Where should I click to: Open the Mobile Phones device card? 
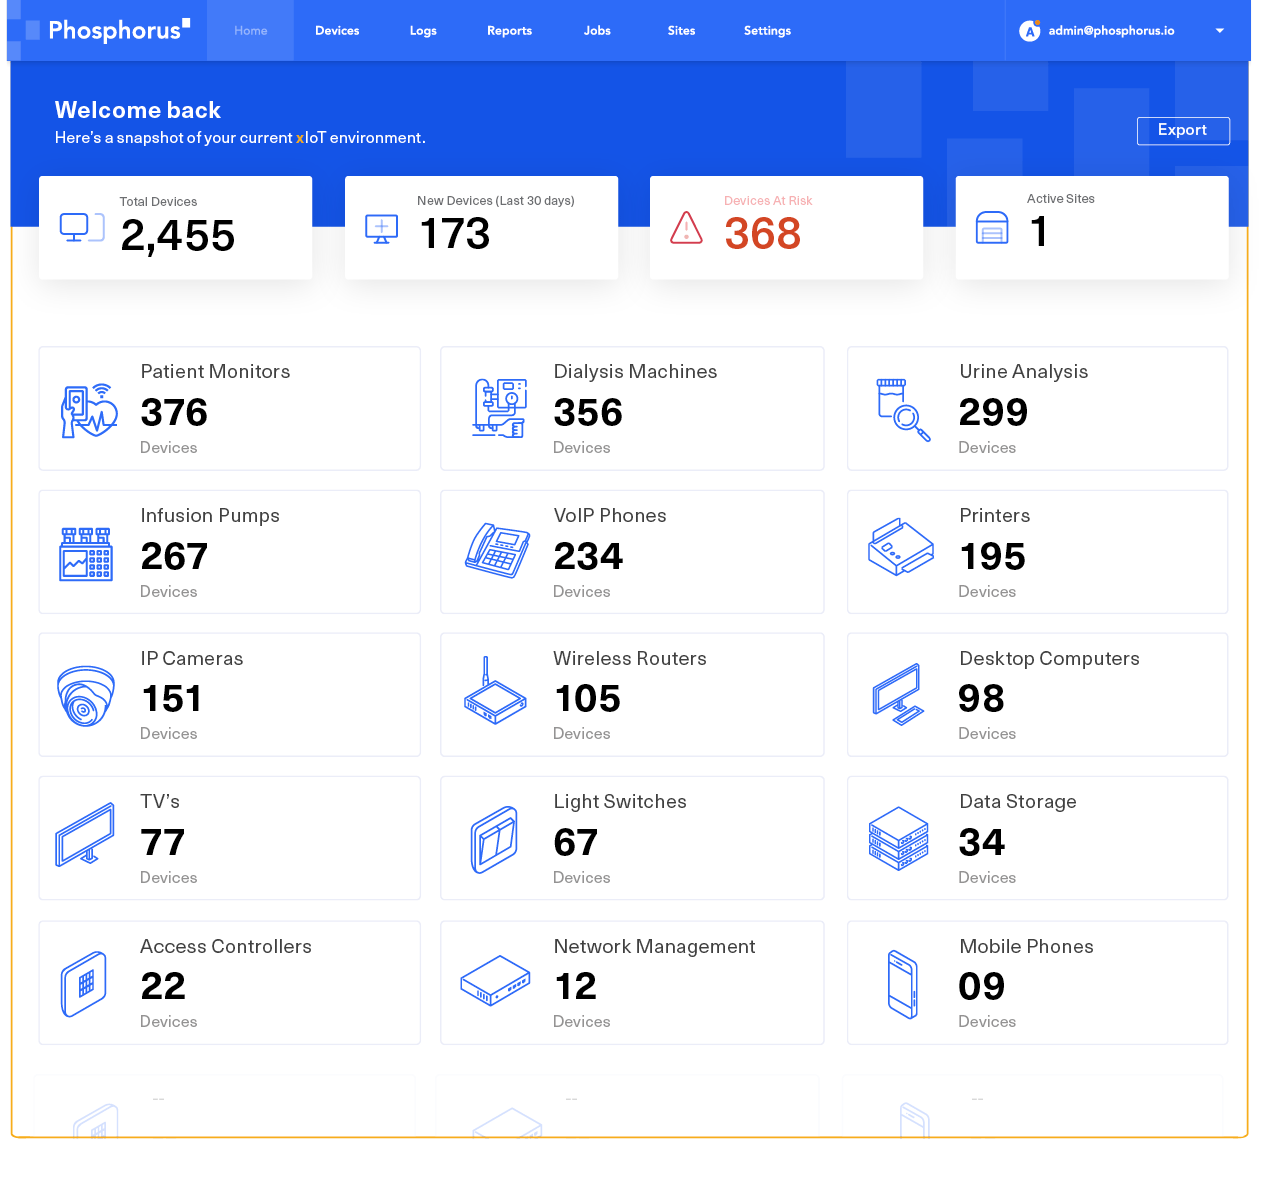click(x=1036, y=983)
